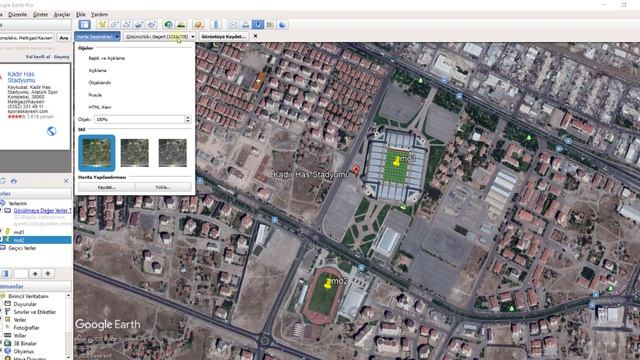The height and width of the screenshot is (360, 640).
Task: Start the Record a Tour tool
Action: (151, 24)
